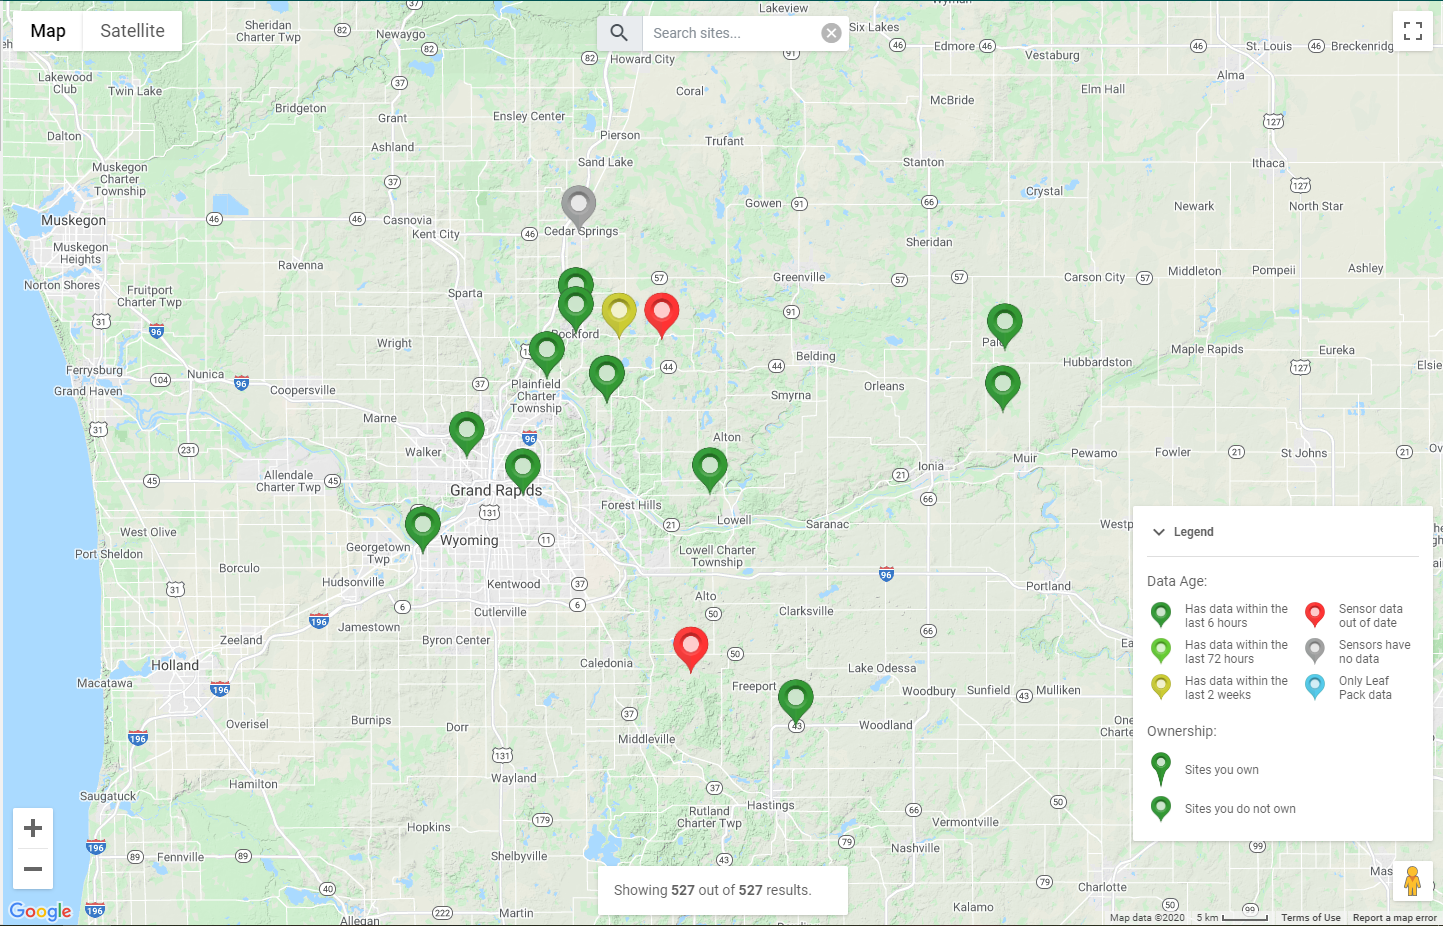Image resolution: width=1443 pixels, height=926 pixels.
Task: Switch to Map view
Action: 47,31
